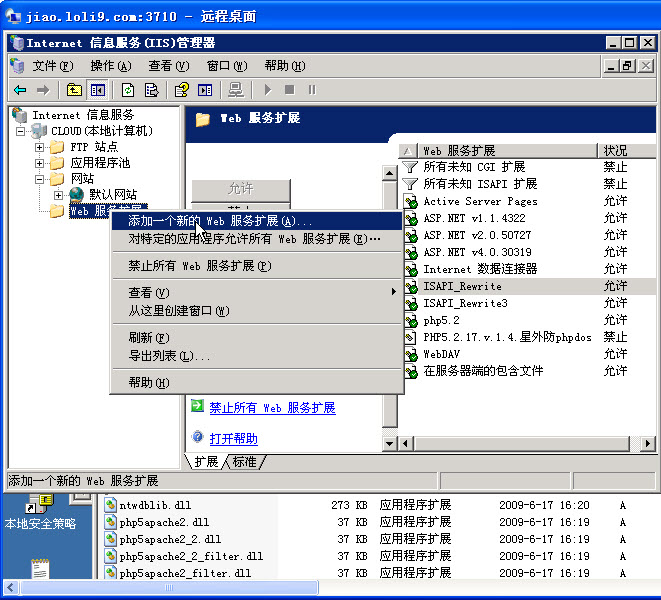661x600 pixels.
Task: Expand the default website tree node
Action: pos(58,195)
